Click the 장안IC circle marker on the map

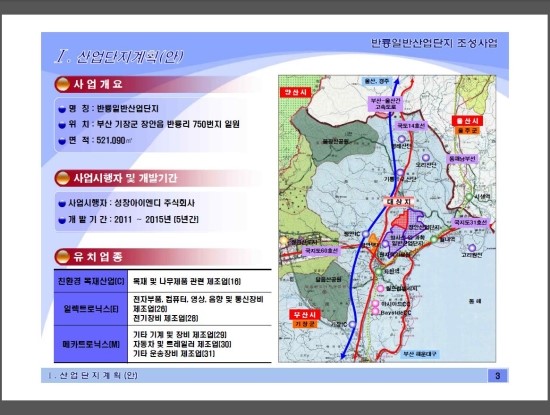click(x=366, y=234)
